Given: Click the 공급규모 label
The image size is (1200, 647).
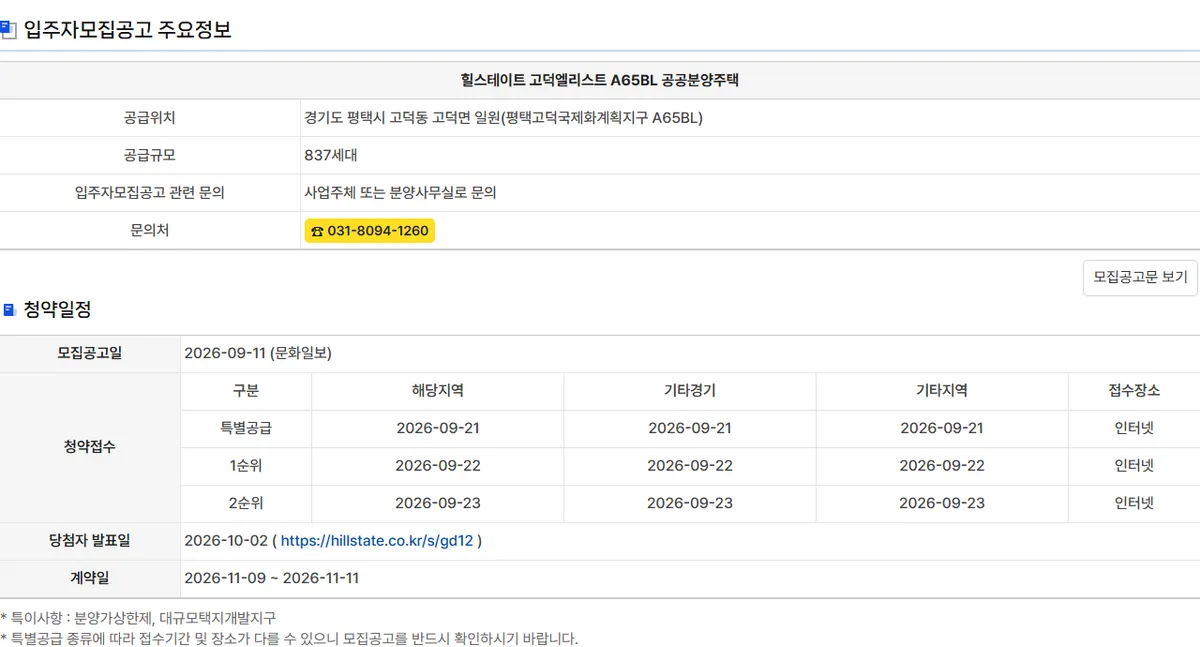Looking at the screenshot, I should coord(150,156).
